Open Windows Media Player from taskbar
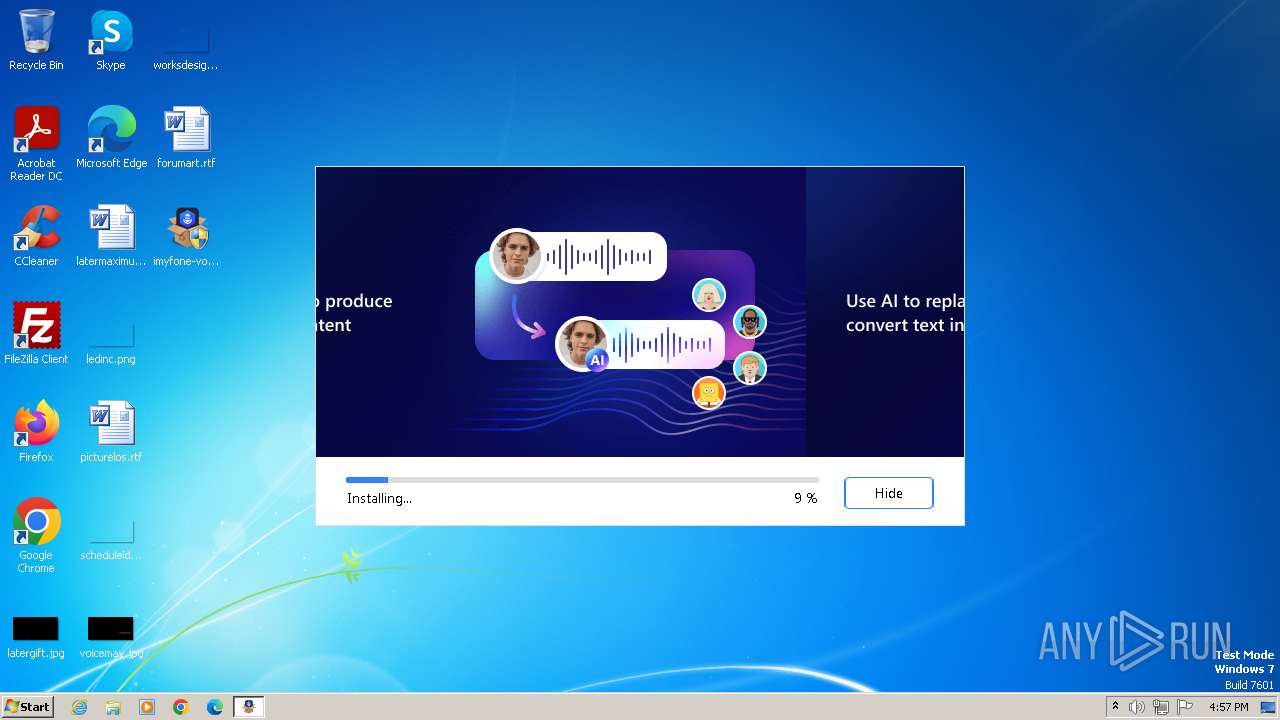Viewport: 1280px width, 720px height. (147, 707)
